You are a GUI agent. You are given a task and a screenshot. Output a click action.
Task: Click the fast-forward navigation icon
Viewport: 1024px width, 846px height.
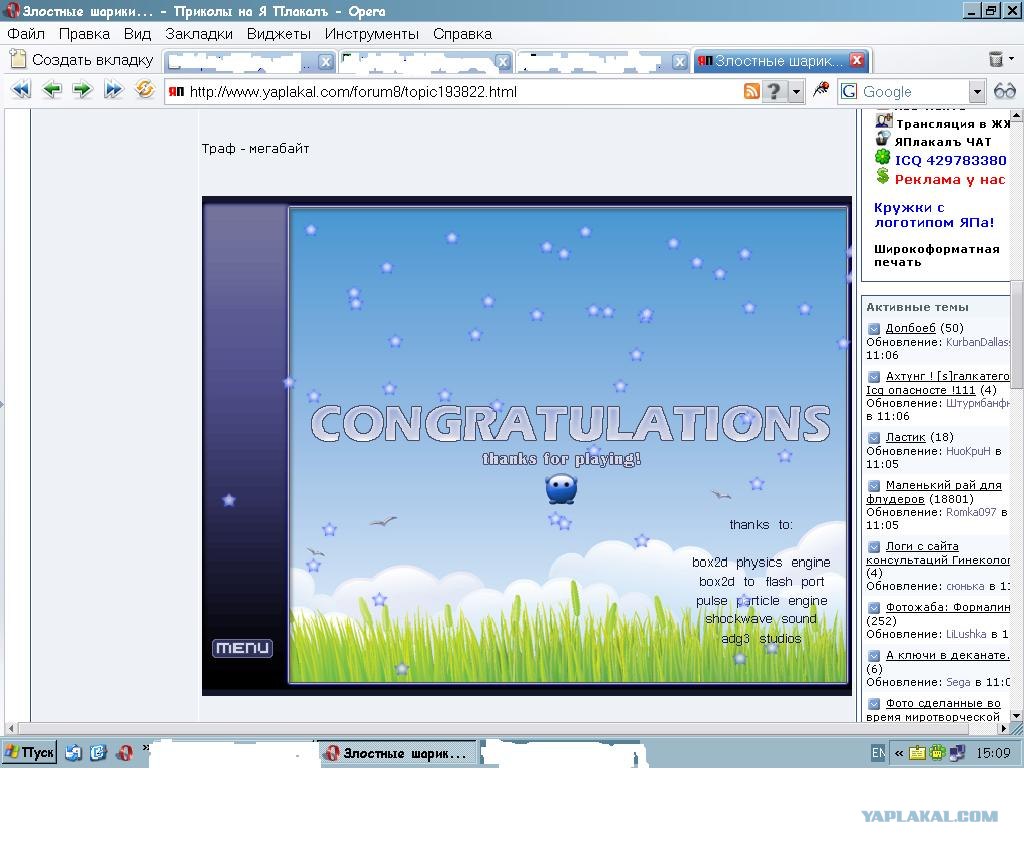click(x=113, y=89)
